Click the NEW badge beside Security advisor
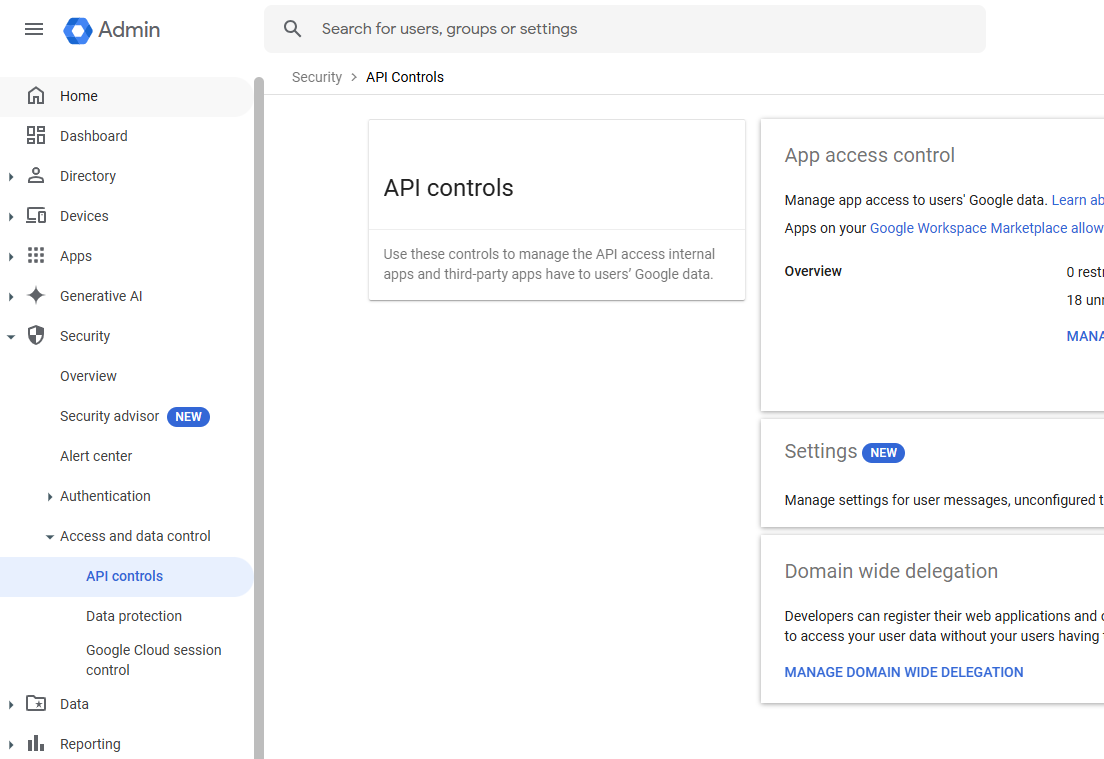This screenshot has width=1104, height=759. 188,417
